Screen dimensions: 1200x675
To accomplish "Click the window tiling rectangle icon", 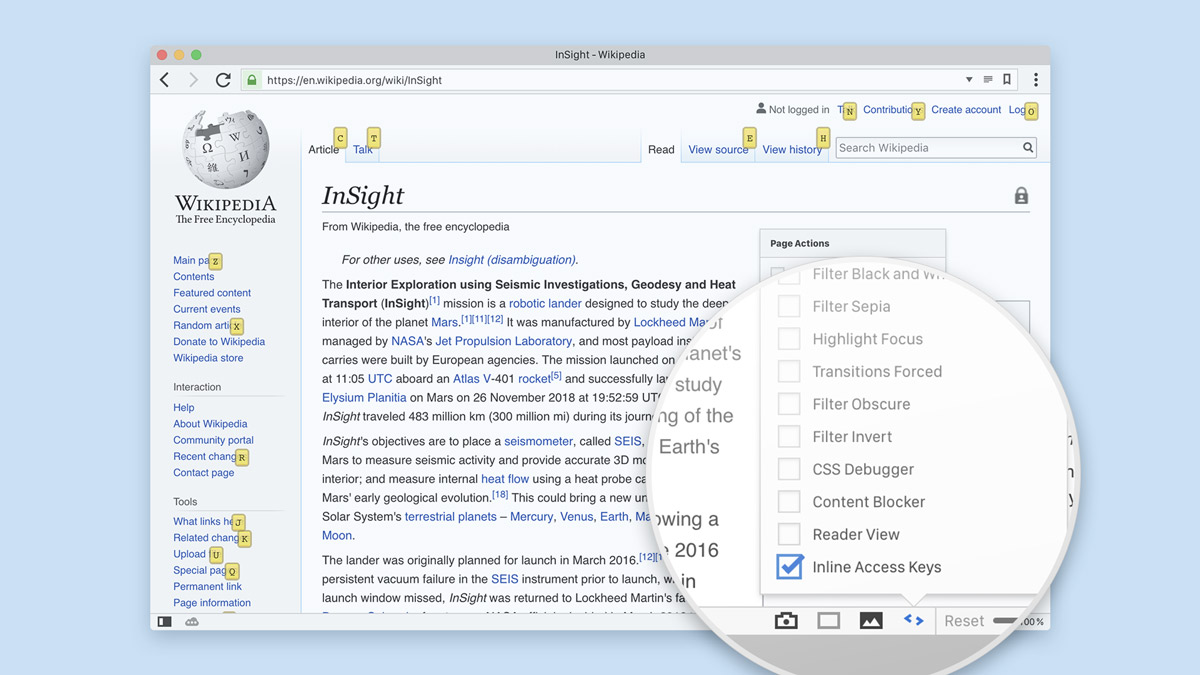I will 828,621.
